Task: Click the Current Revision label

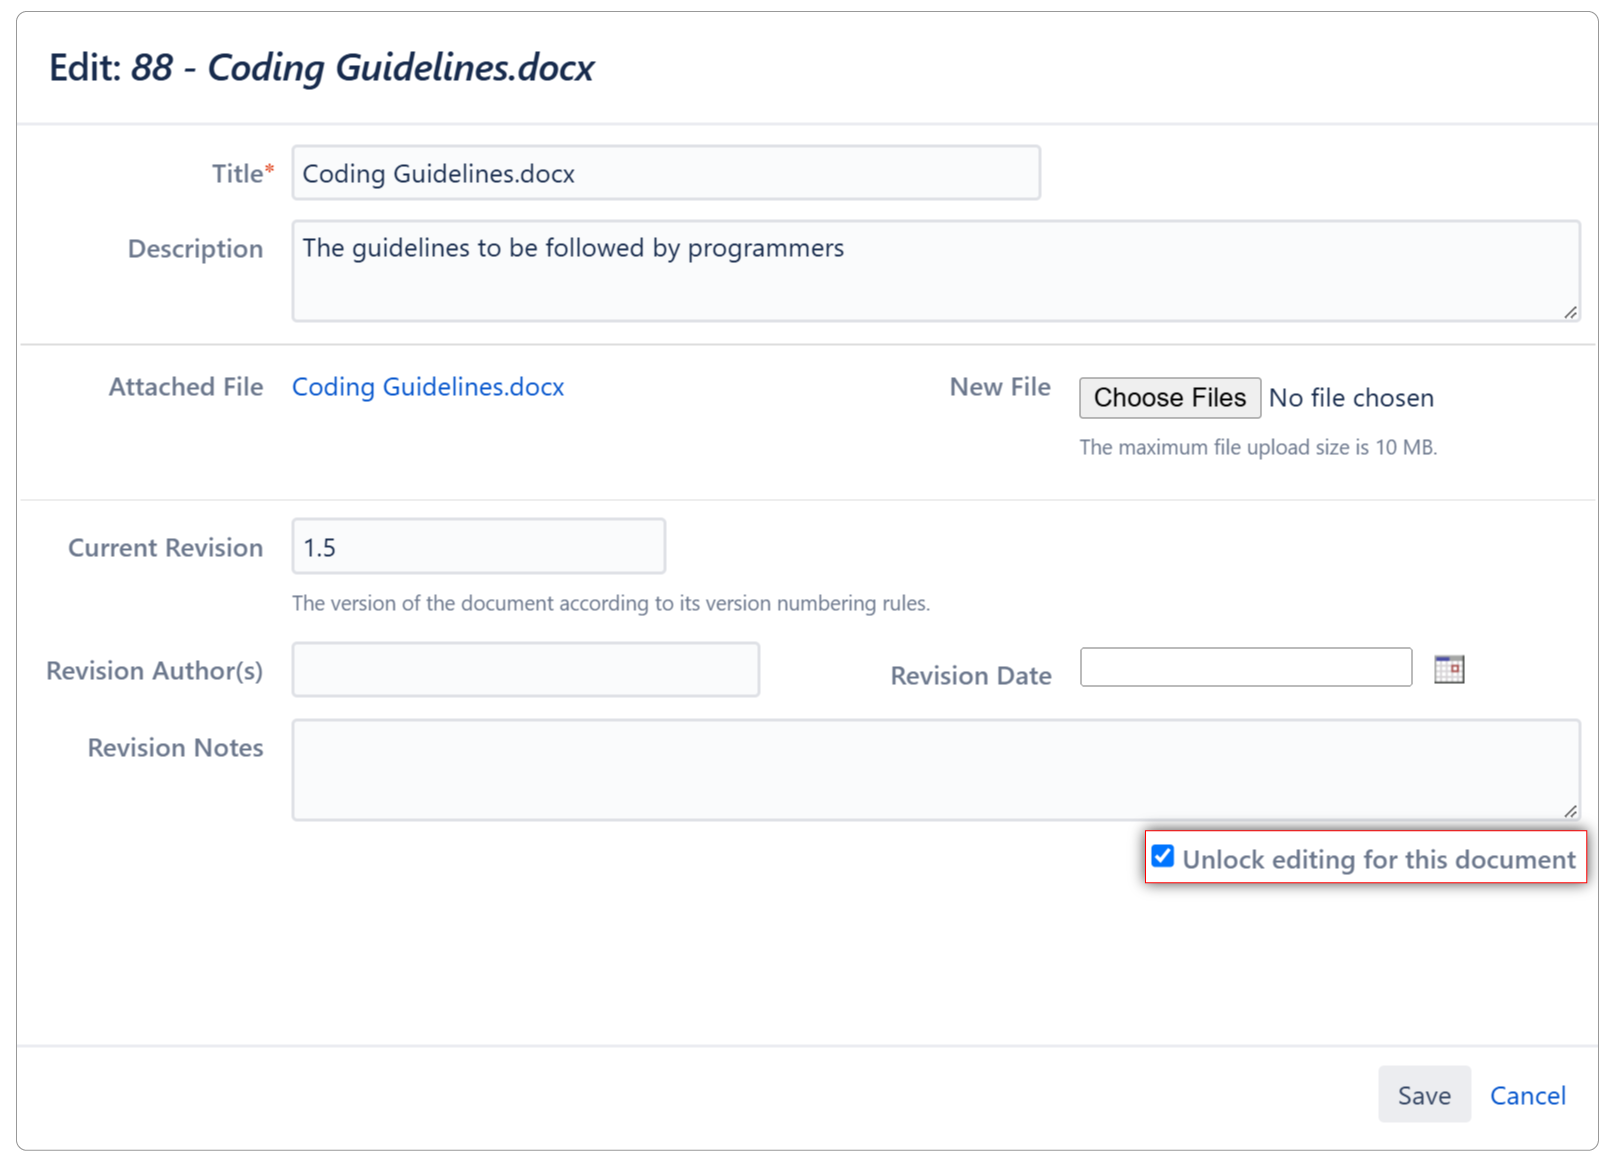Action: 165,548
